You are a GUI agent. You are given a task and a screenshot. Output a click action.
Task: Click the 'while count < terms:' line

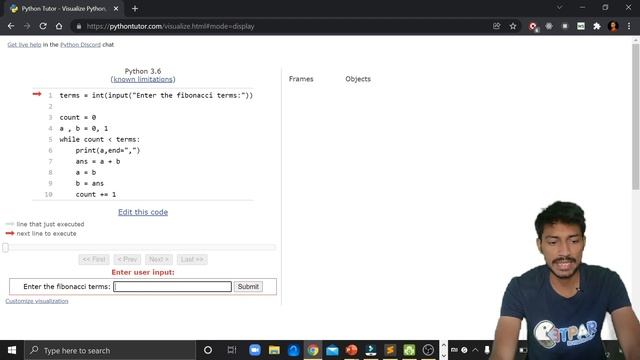tap(100, 139)
